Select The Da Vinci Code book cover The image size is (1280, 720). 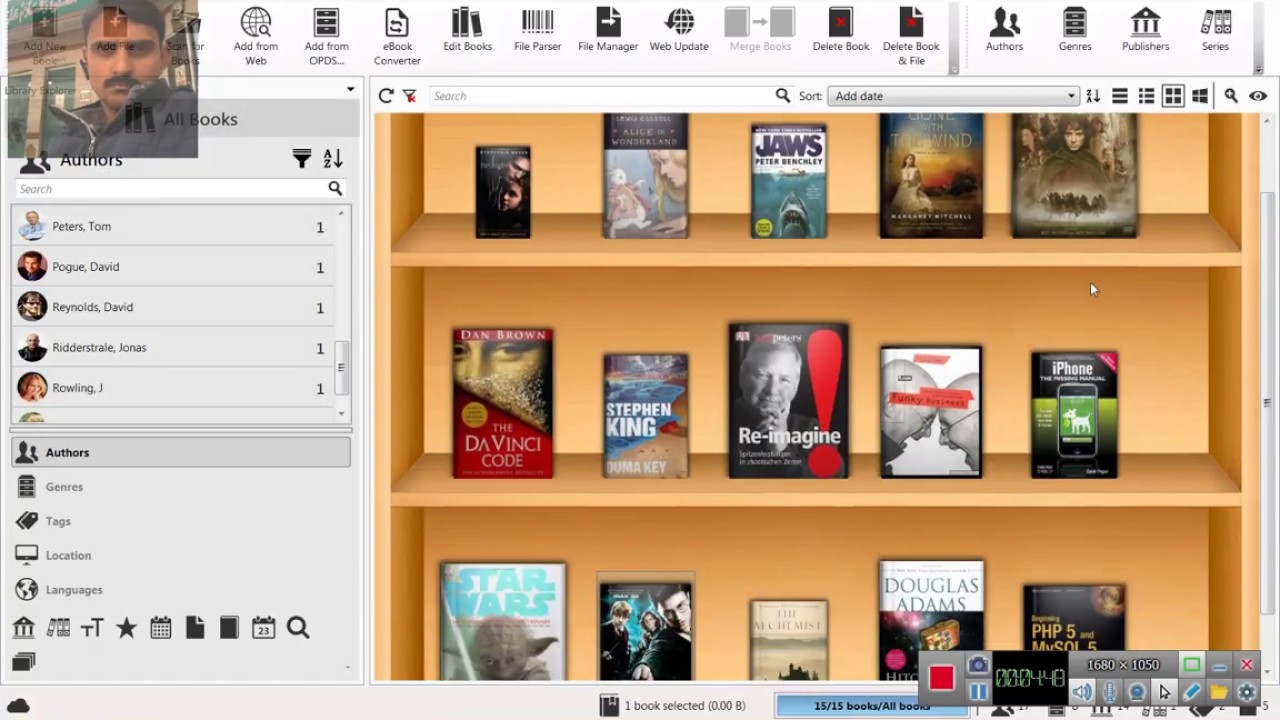click(x=503, y=403)
